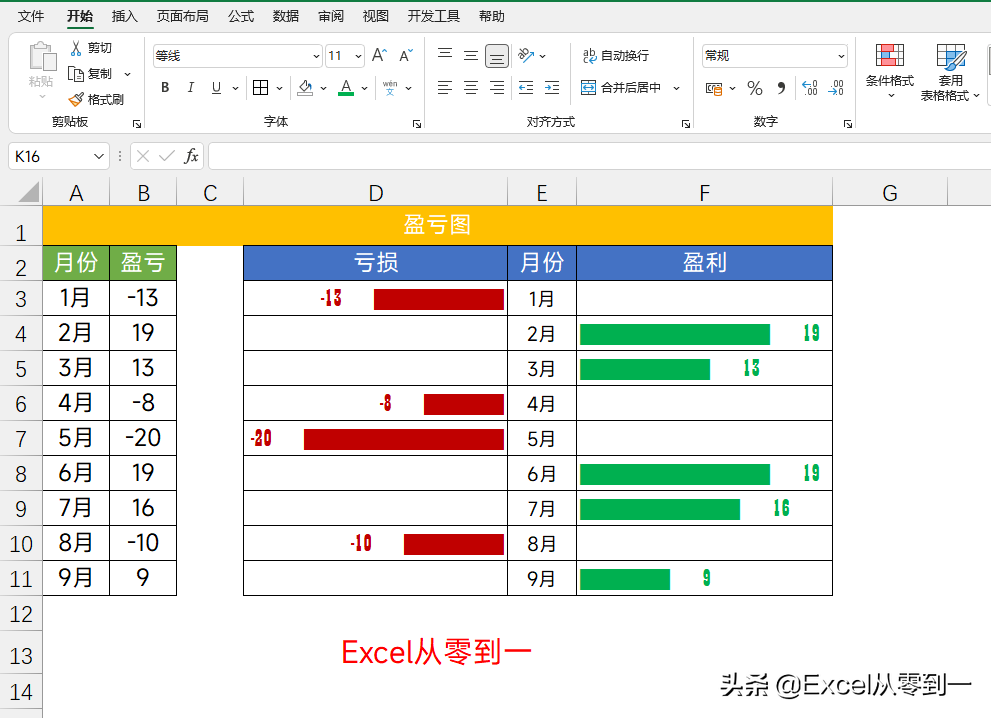Select the row 7 header
The image size is (991, 718).
21,438
